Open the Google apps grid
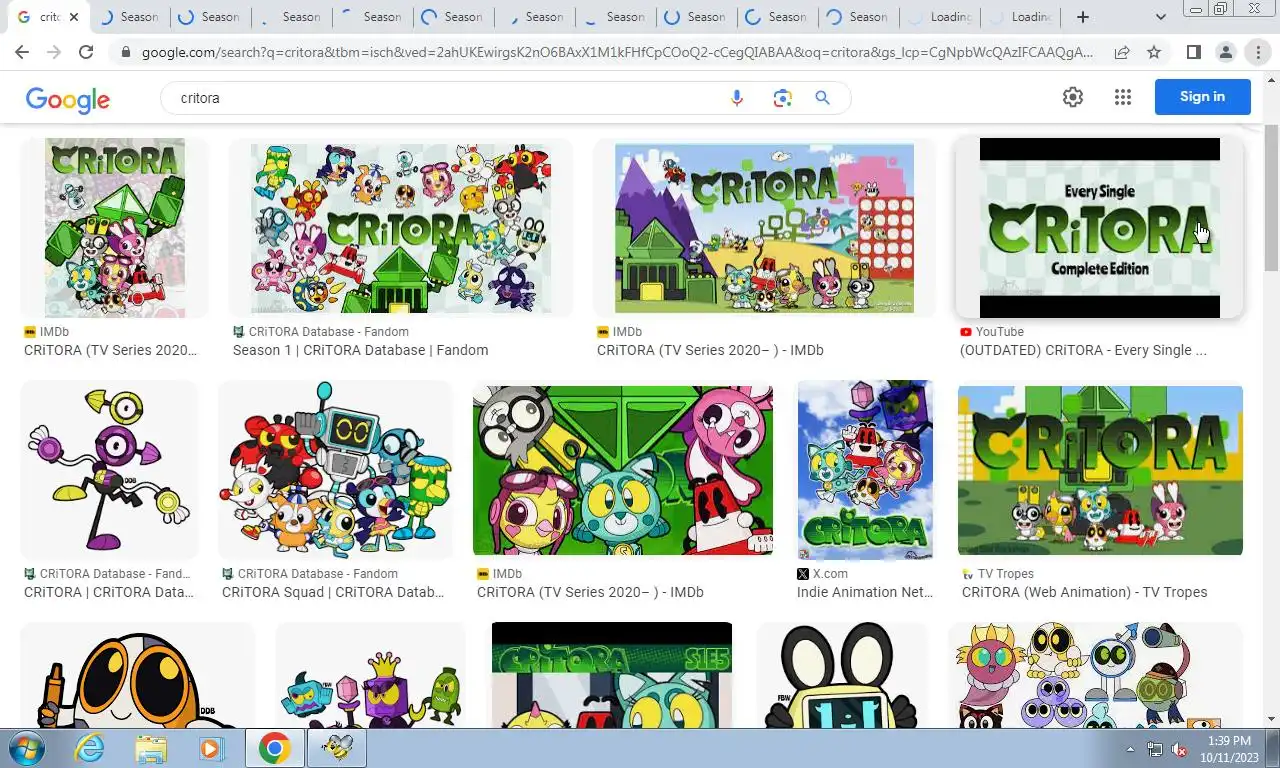1280x768 pixels. coord(1123,97)
